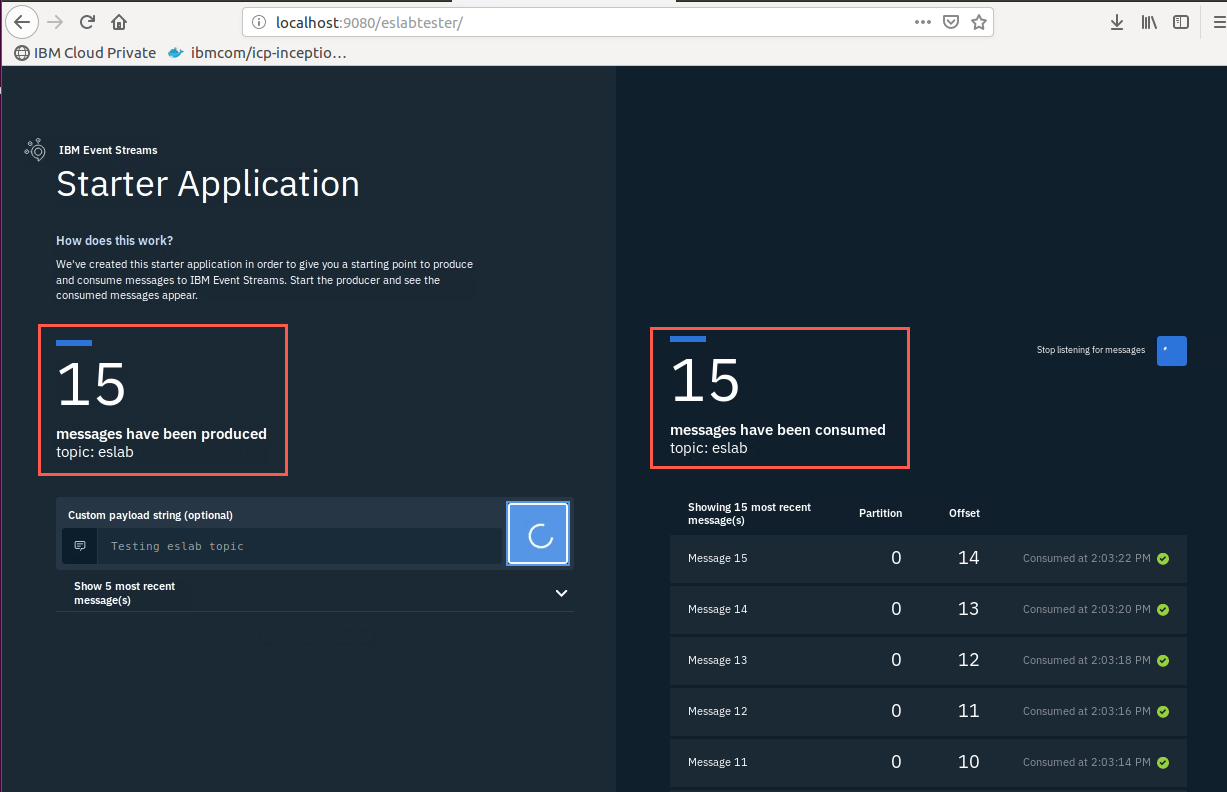Reload the page with the refresh icon
Screen dimensions: 1227x792
click(87, 21)
